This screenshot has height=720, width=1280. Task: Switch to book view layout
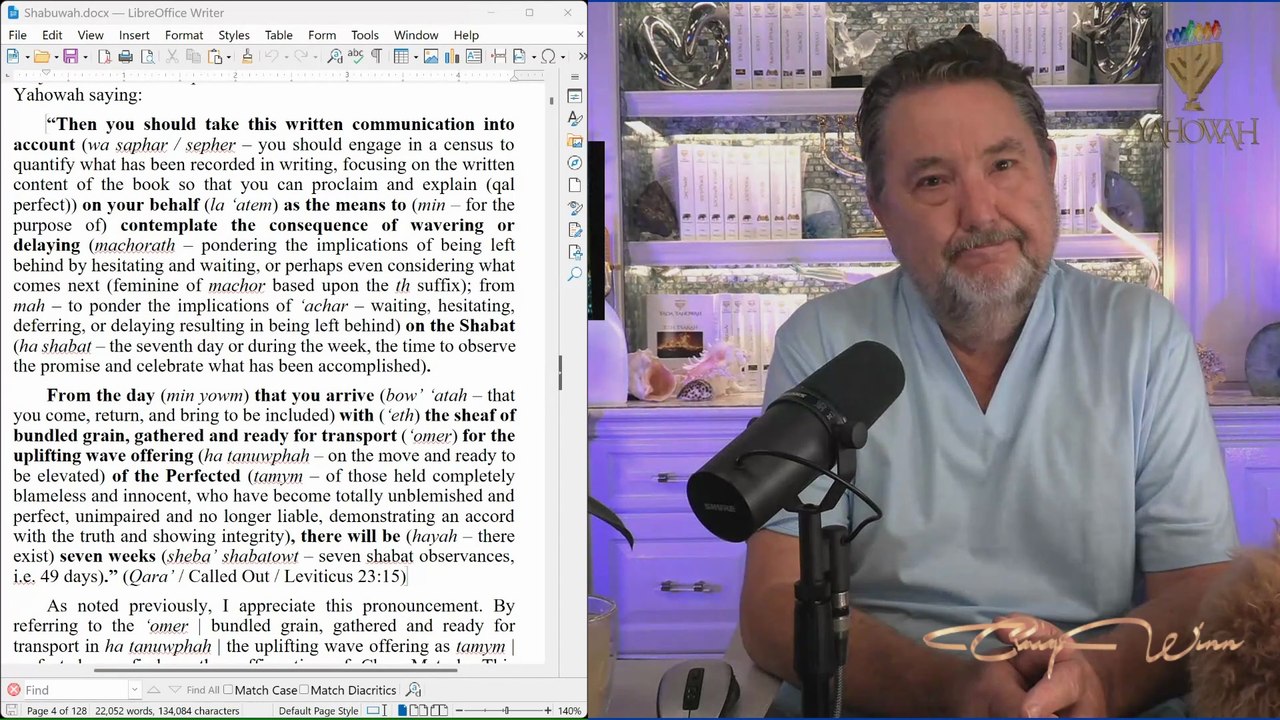pos(438,711)
